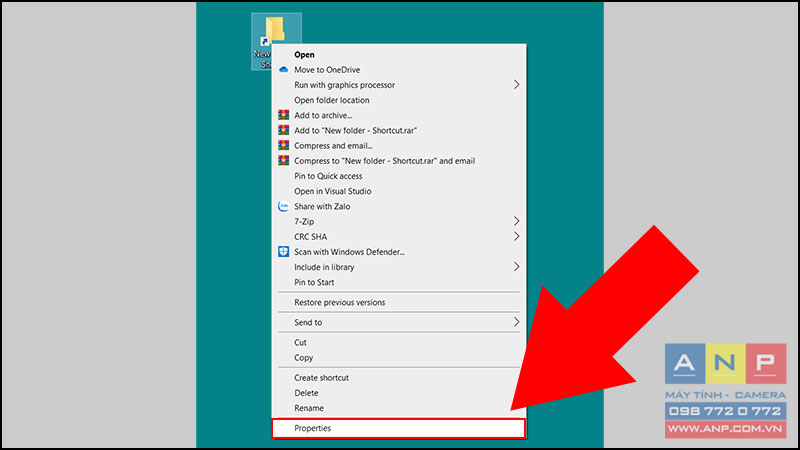Select Open folder location

[398, 100]
